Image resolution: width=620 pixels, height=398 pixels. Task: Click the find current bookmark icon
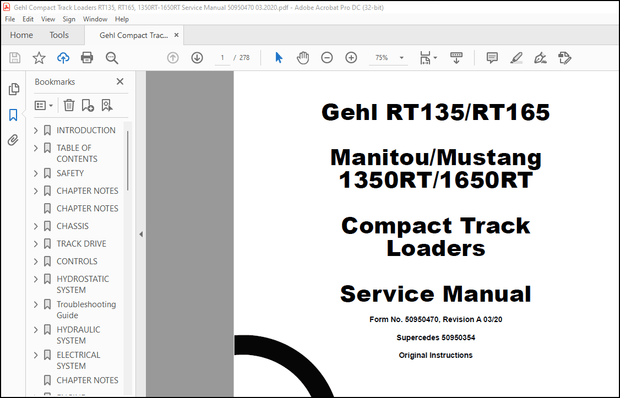pyautogui.click(x=107, y=105)
